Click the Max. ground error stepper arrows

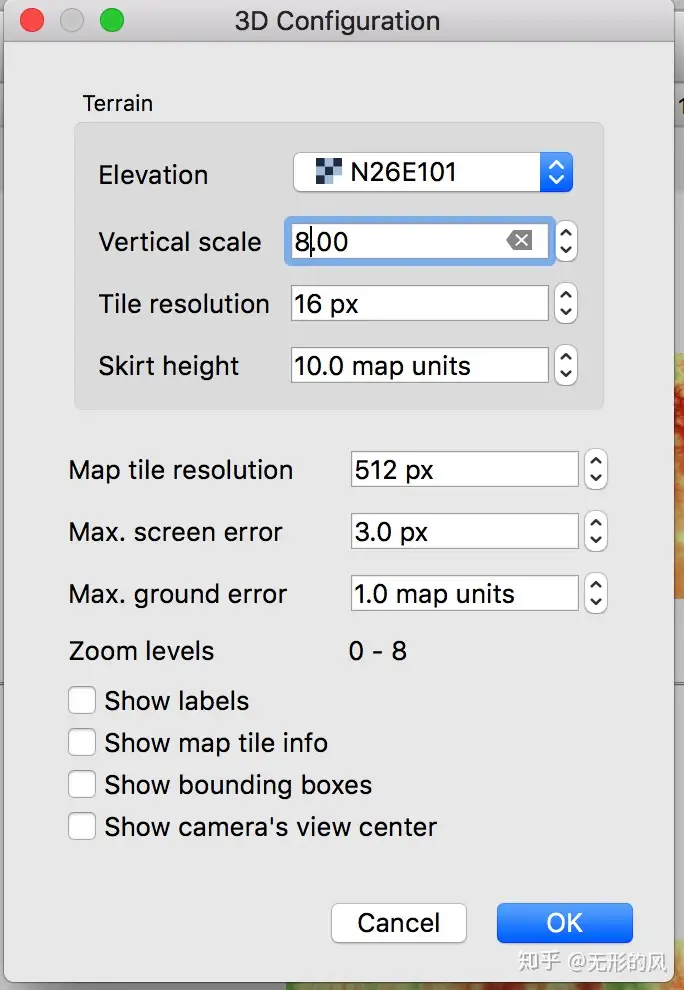click(x=596, y=594)
